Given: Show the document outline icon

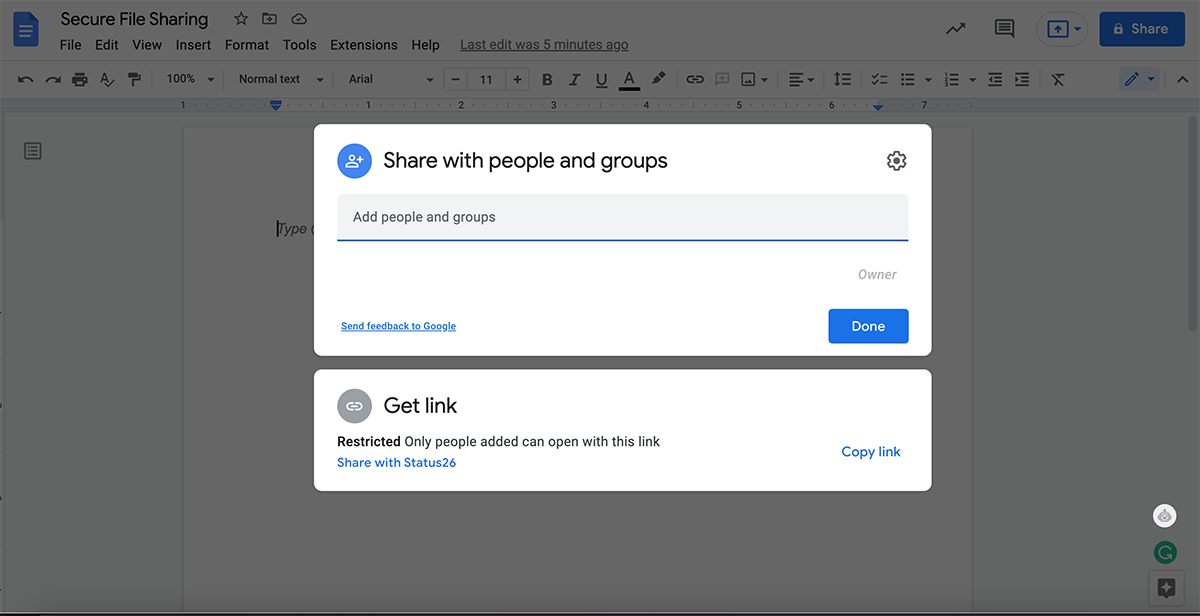Looking at the screenshot, I should [33, 151].
